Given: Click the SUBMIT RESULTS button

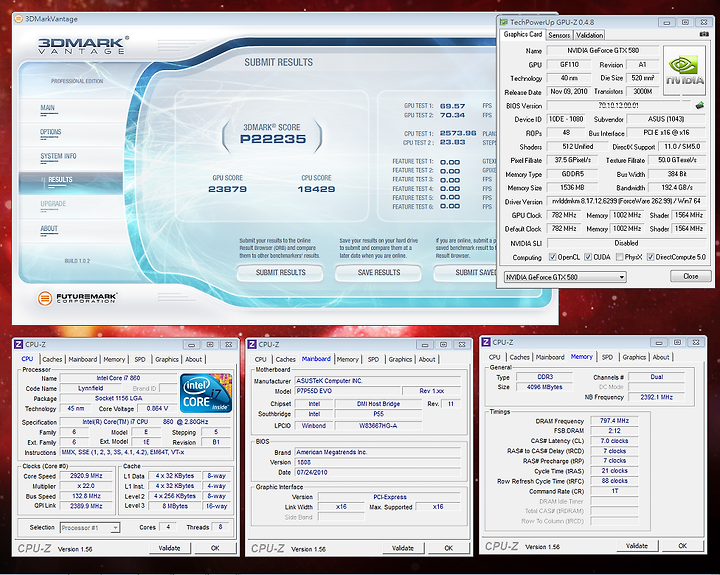Looking at the screenshot, I should pos(280,272).
